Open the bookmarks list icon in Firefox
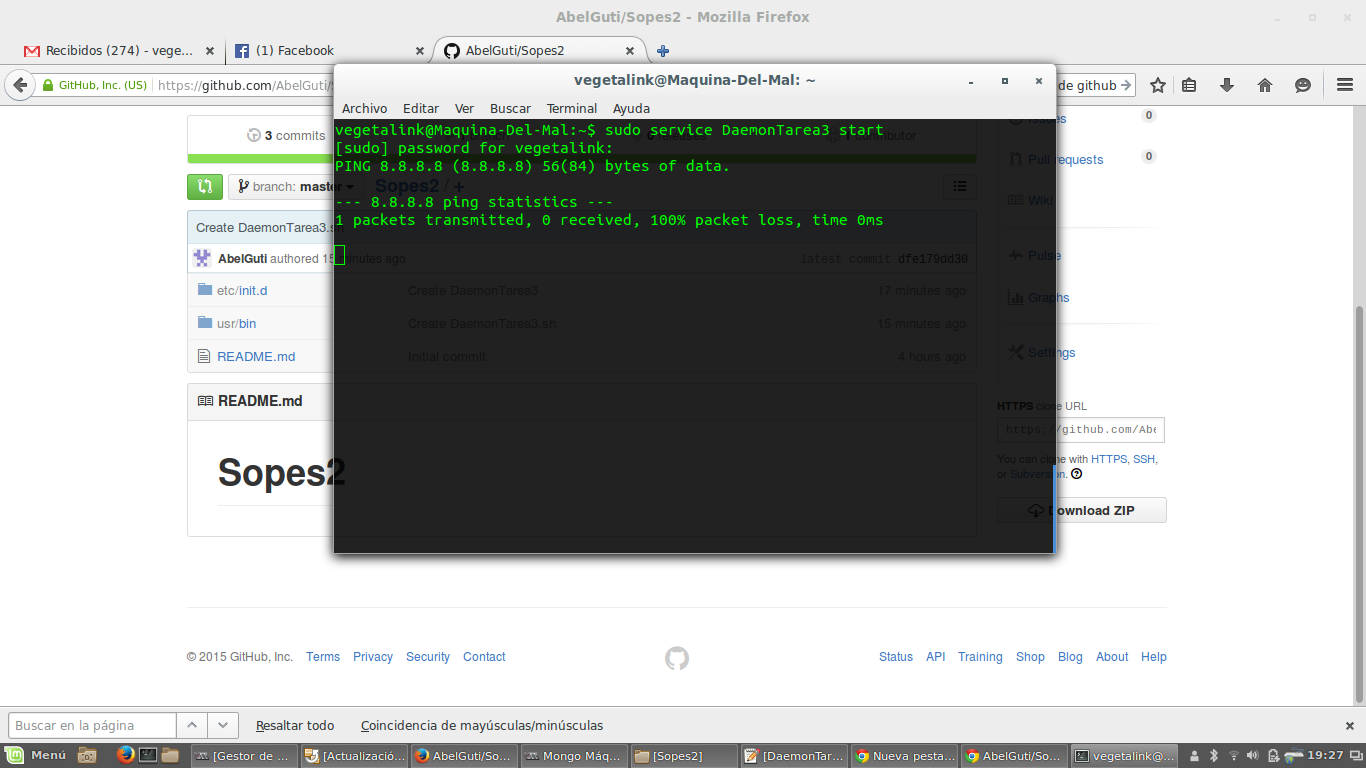Image resolution: width=1366 pixels, height=768 pixels. point(1189,86)
